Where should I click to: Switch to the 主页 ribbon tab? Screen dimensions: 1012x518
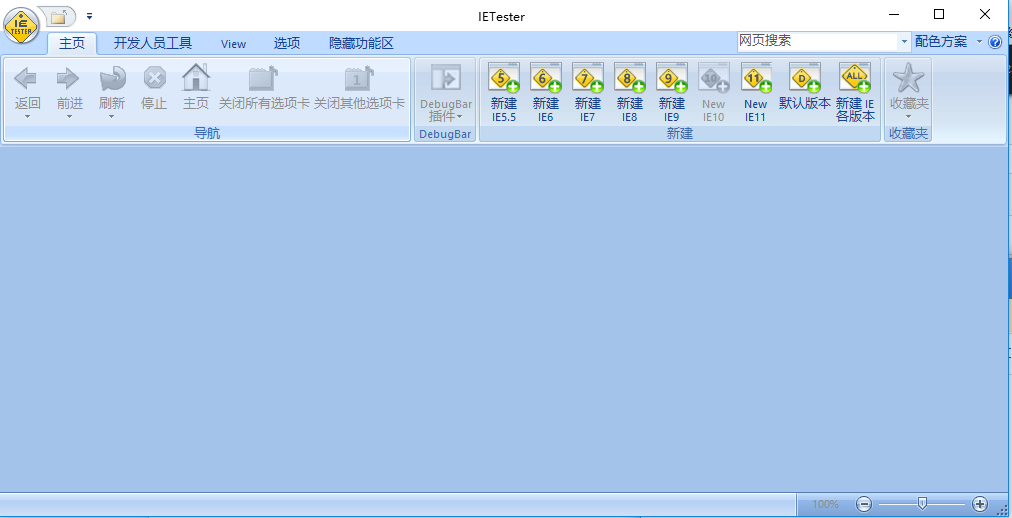[x=72, y=43]
